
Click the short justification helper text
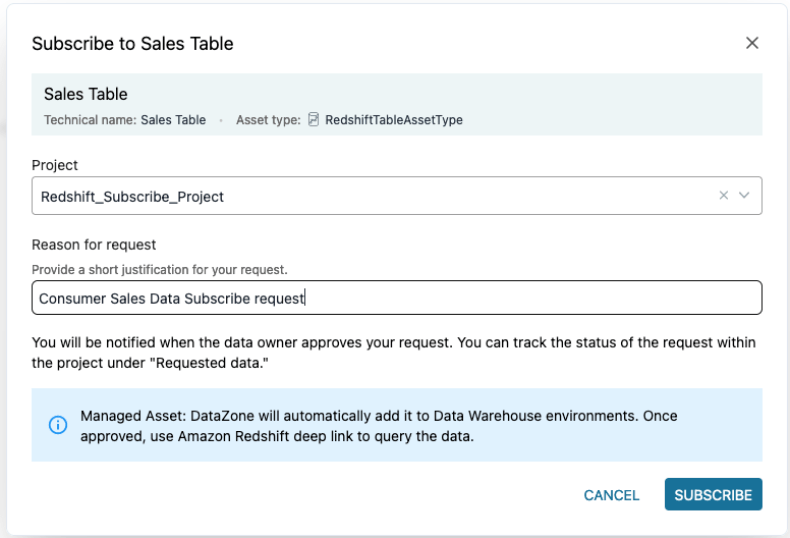click(159, 270)
